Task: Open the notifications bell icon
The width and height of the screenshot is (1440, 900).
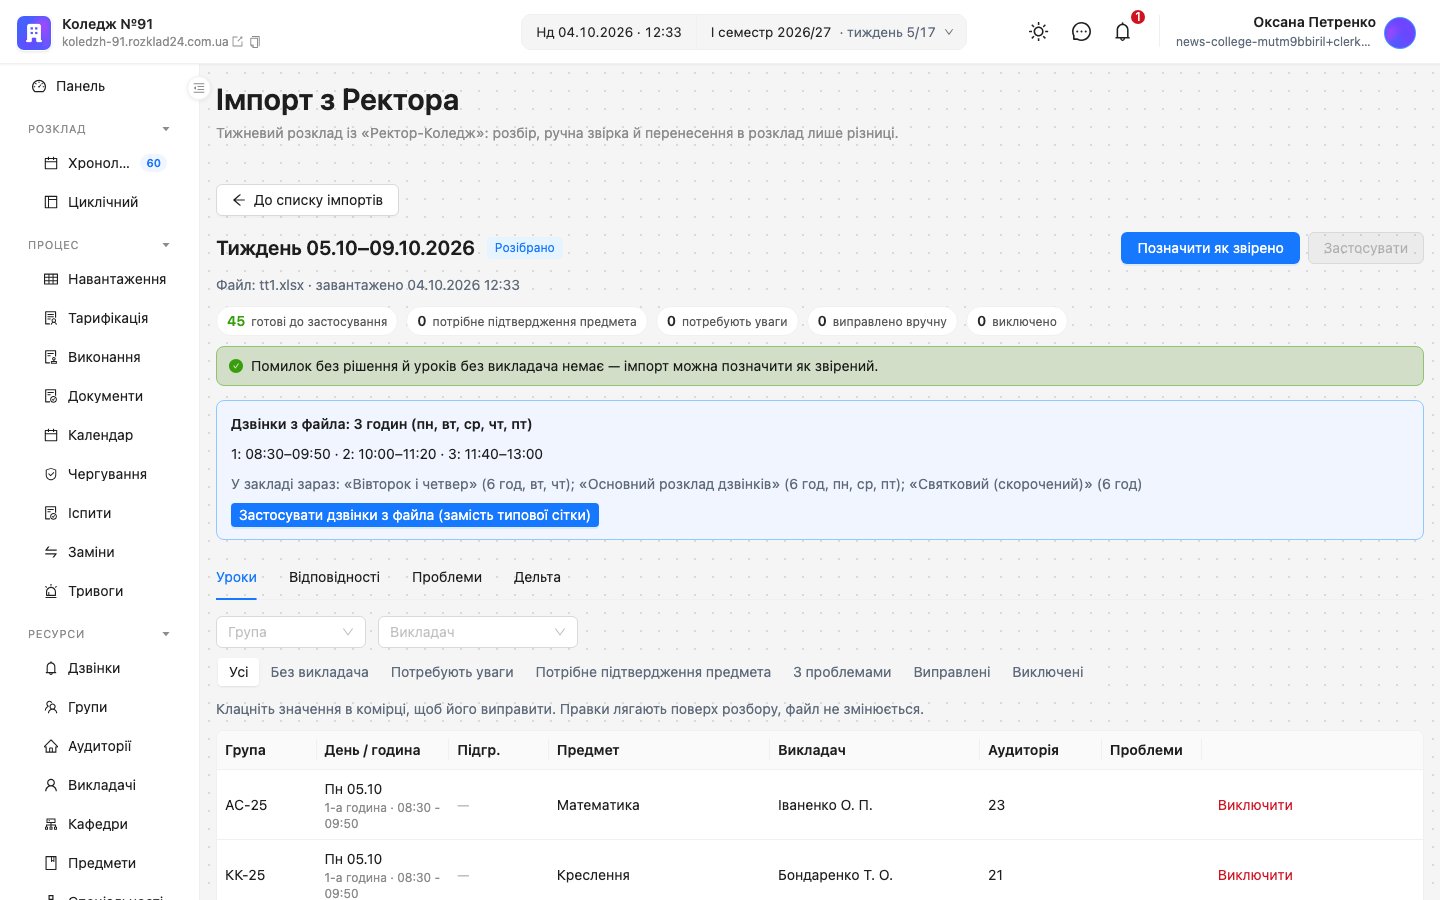Action: 1123,32
